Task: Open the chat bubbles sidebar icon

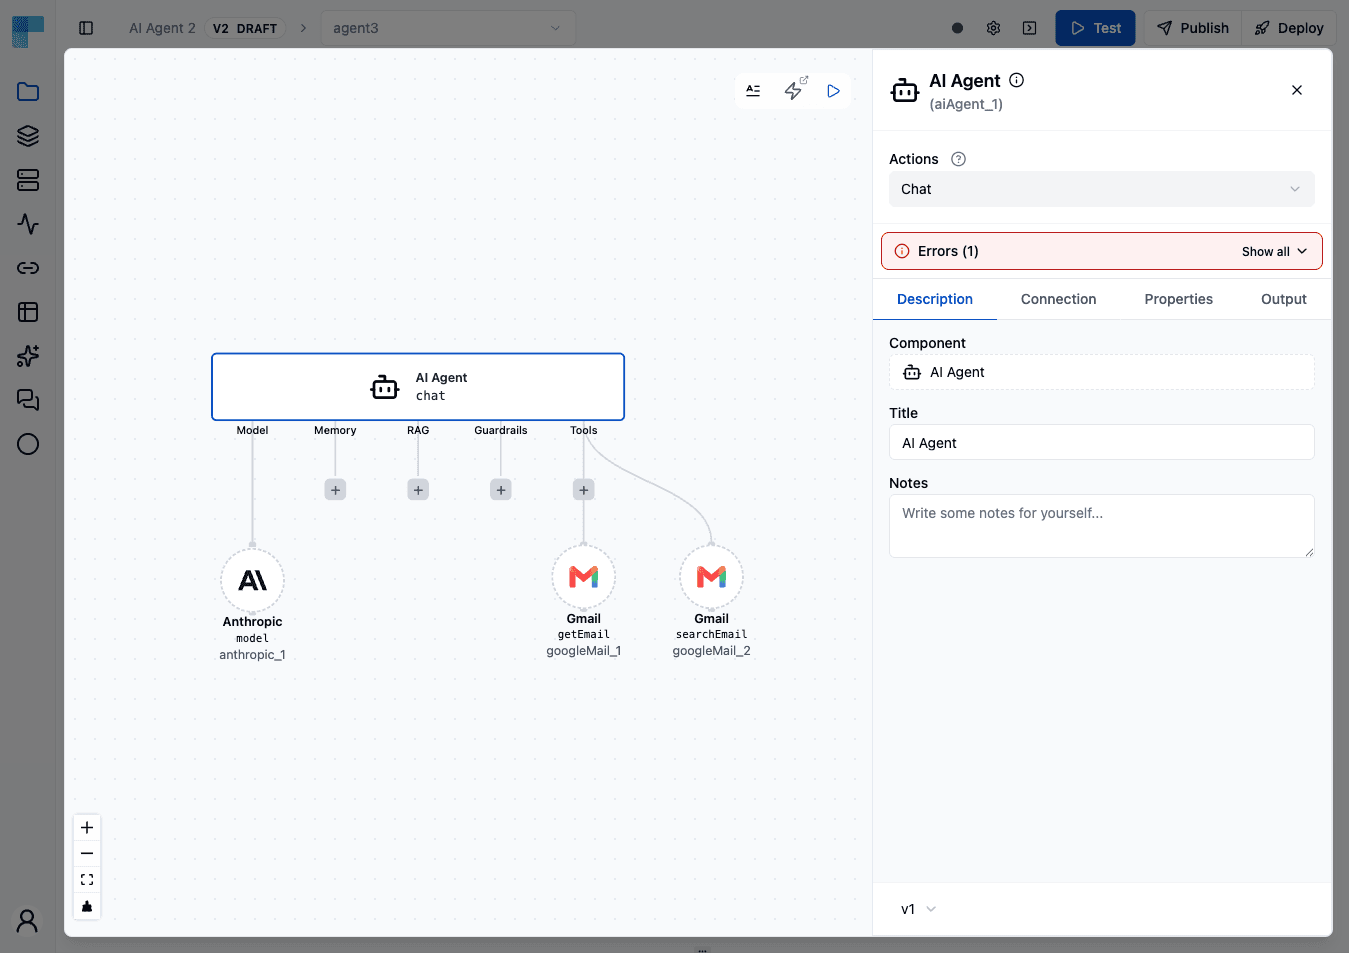Action: point(28,400)
